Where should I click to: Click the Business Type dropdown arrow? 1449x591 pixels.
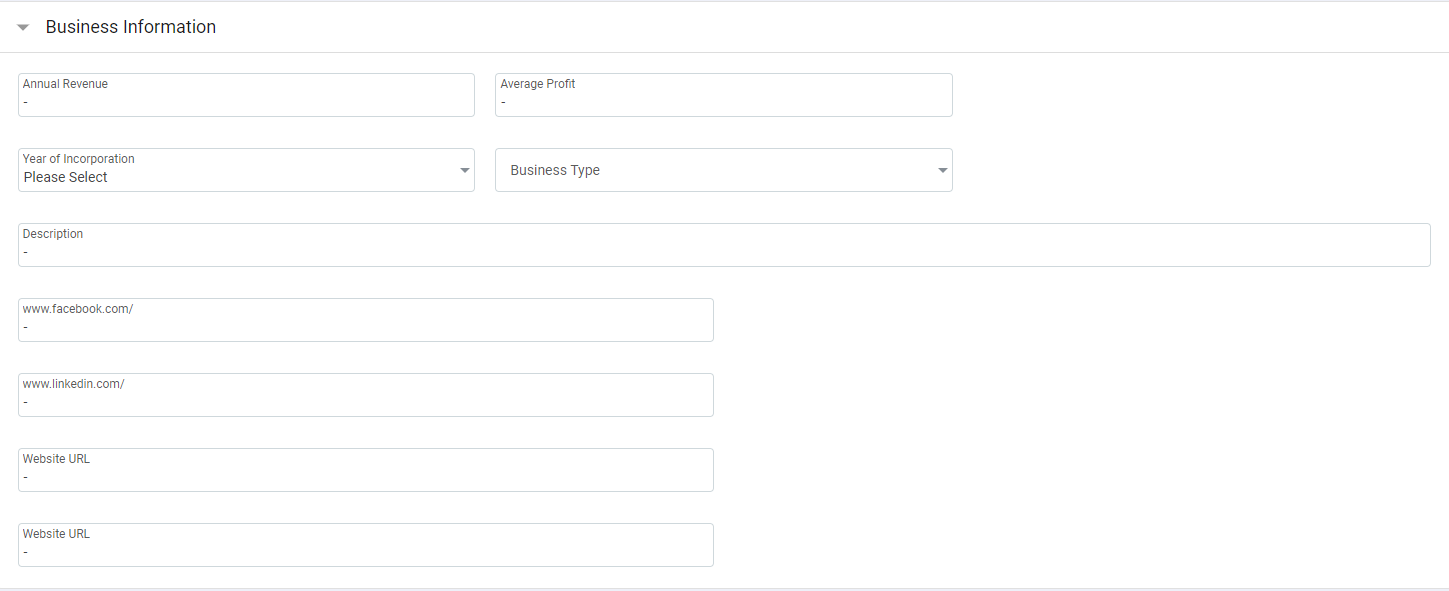(942, 171)
